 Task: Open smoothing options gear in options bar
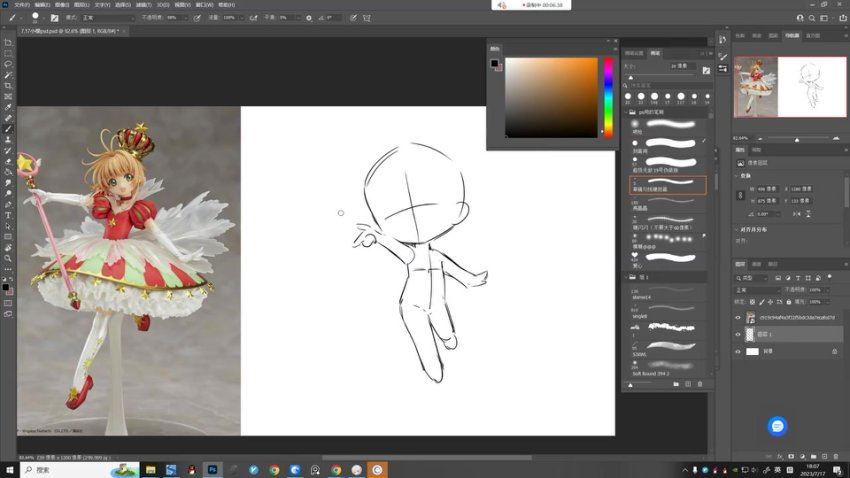pyautogui.click(x=308, y=18)
